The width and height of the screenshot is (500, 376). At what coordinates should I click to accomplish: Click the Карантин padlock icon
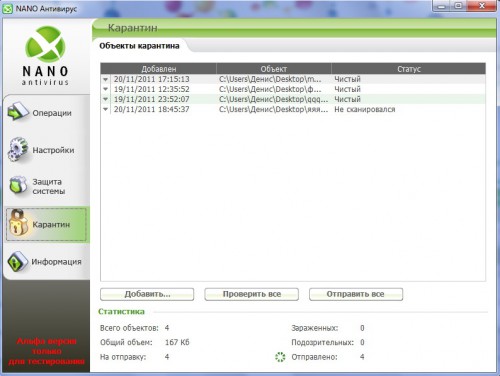[x=18, y=223]
